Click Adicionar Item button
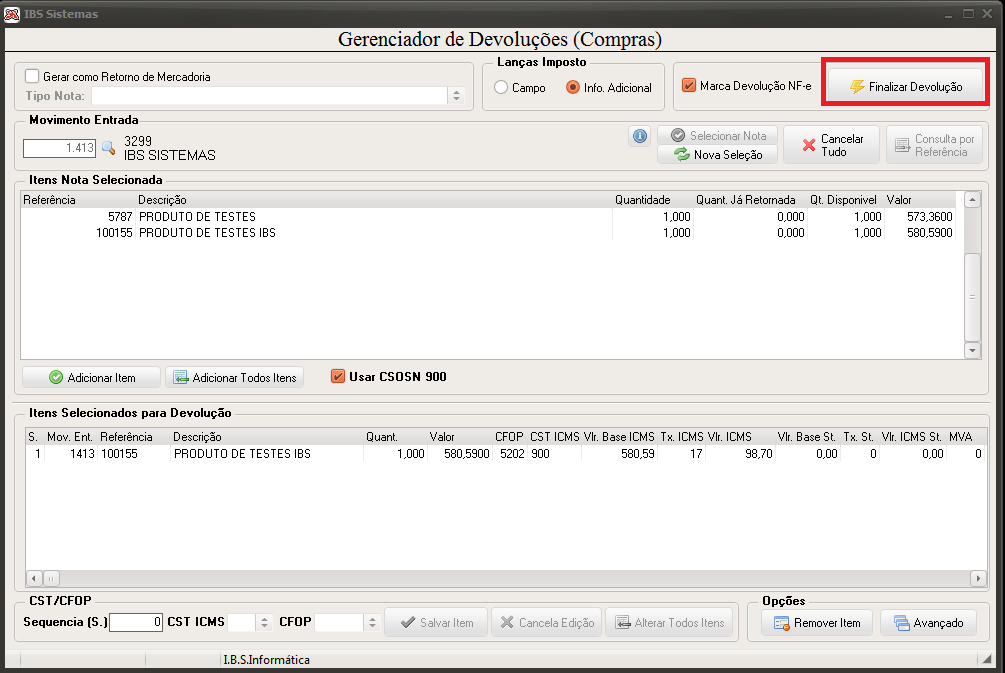1005x673 pixels. point(91,378)
